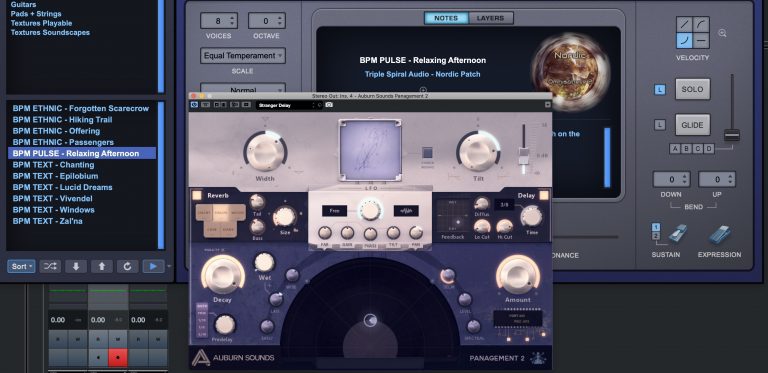
Task: Toggle the Delay enable square
Action: pos(544,195)
